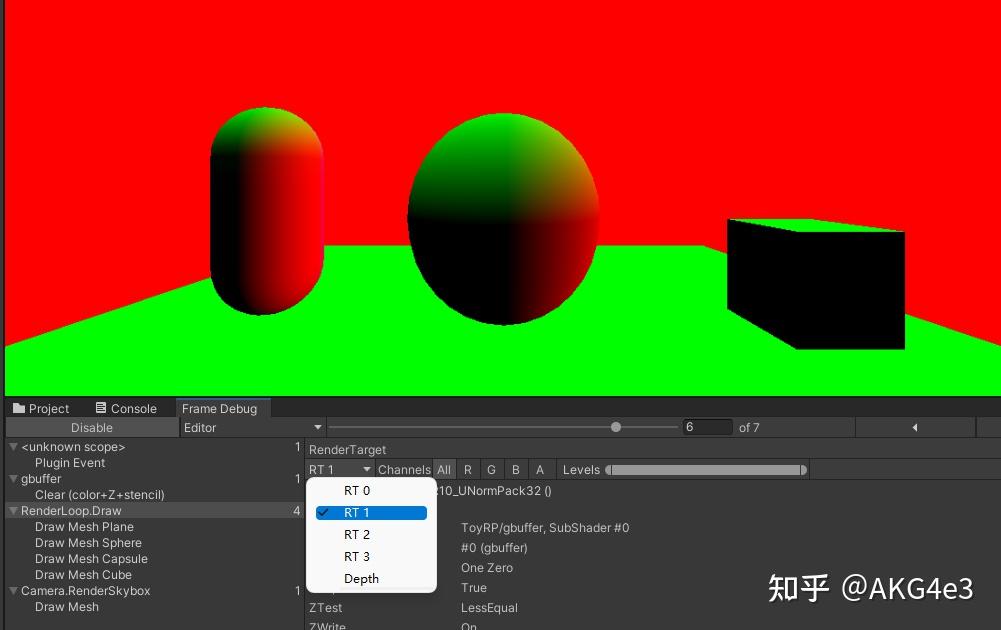This screenshot has width=1001, height=630.
Task: Toggle the B channel view
Action: 515,469
